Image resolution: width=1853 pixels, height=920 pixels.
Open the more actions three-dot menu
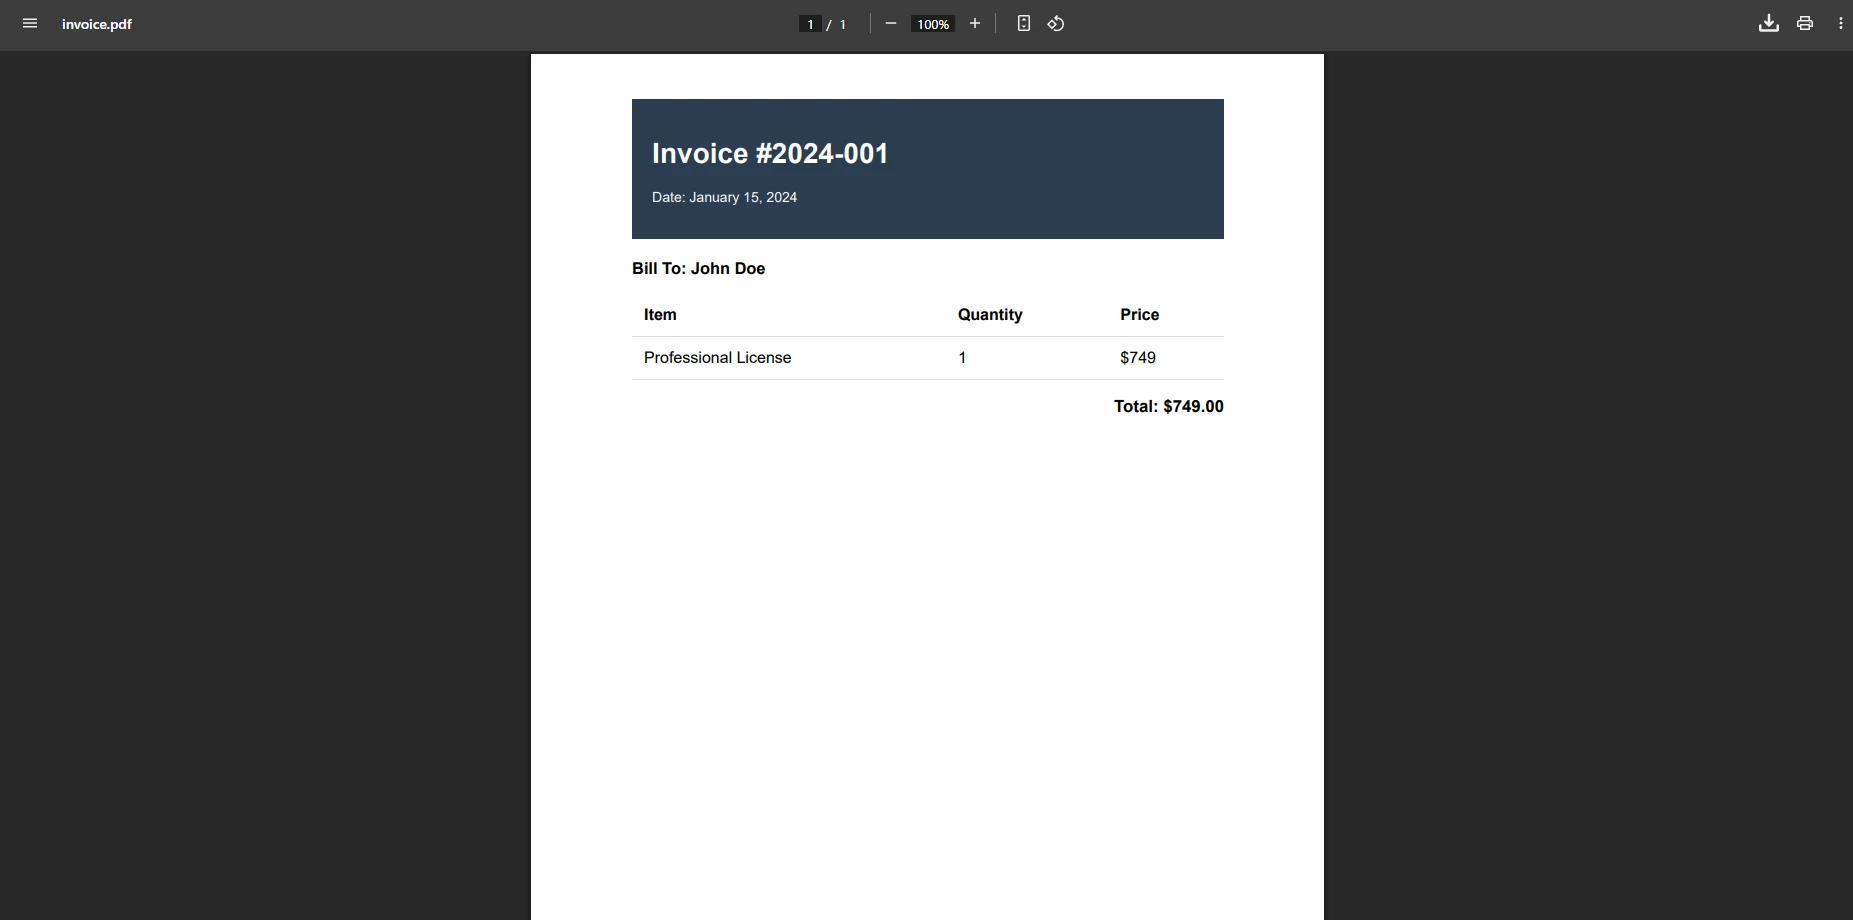coord(1840,24)
